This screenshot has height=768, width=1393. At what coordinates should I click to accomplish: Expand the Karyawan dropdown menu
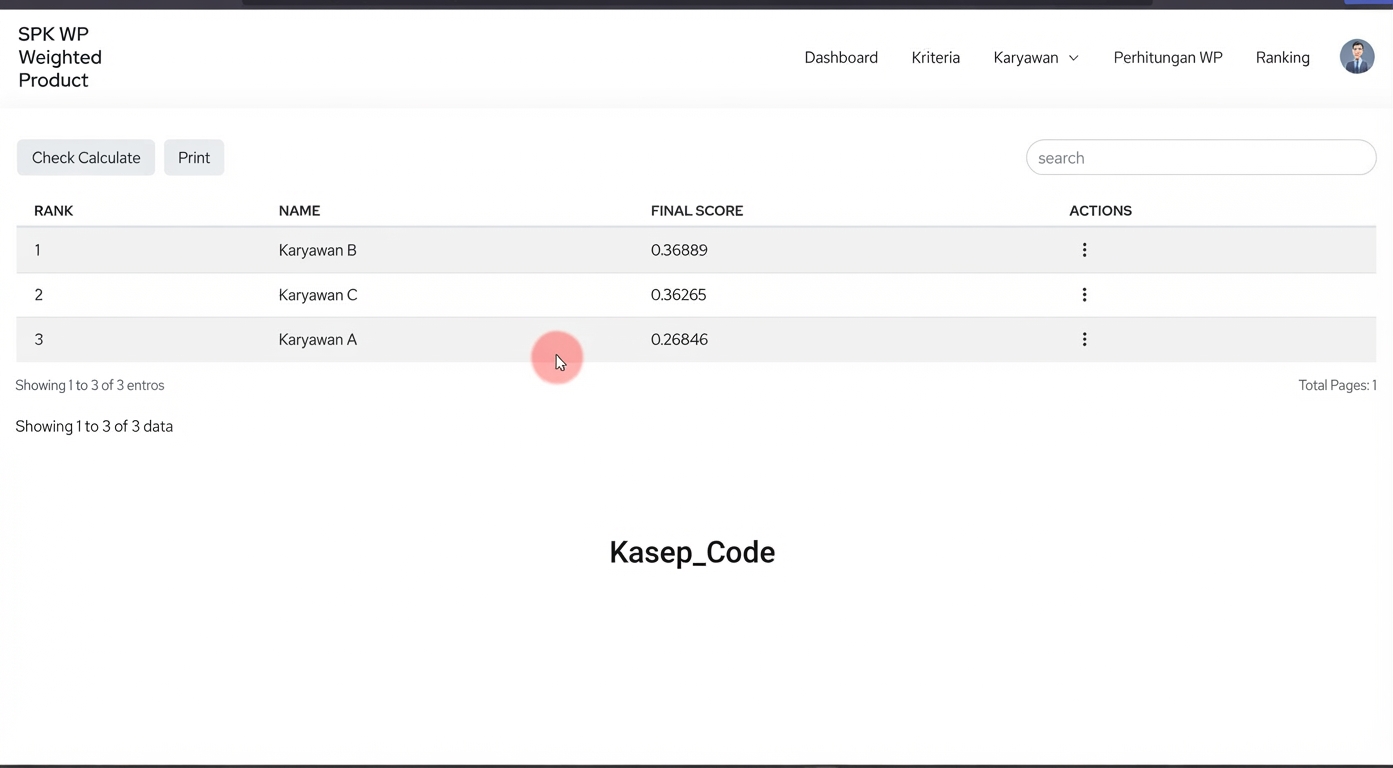1036,58
